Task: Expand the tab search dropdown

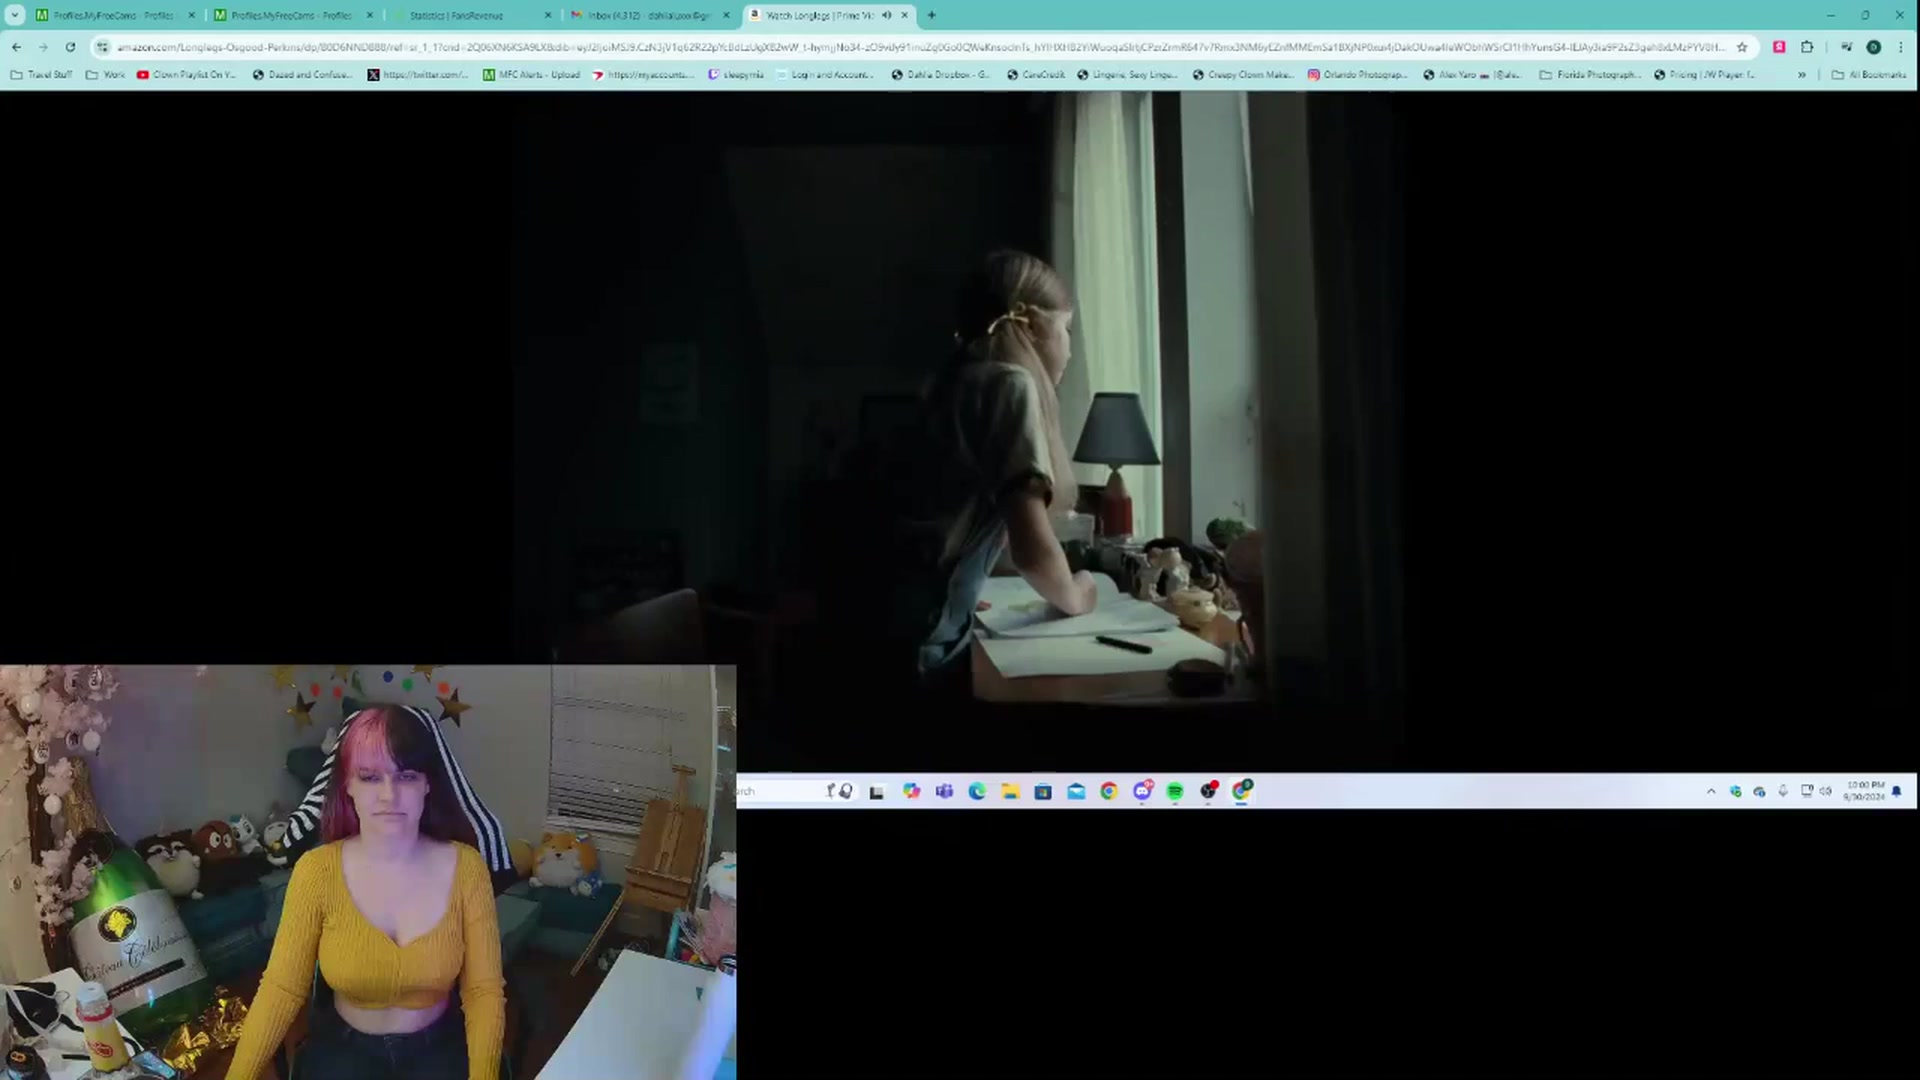Action: pos(14,15)
